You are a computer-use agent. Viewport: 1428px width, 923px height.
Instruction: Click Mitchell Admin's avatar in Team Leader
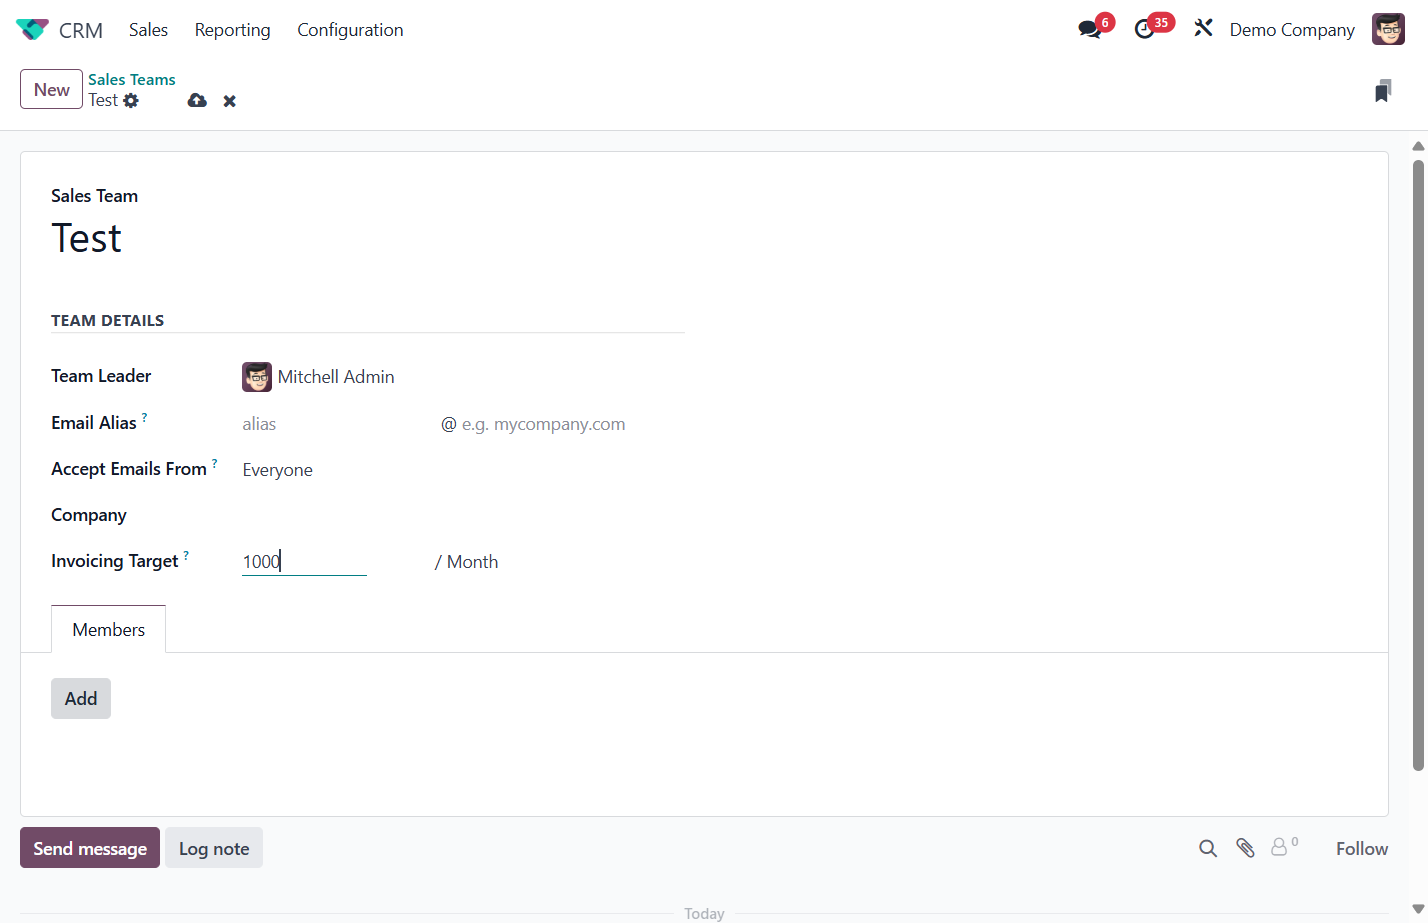pyautogui.click(x=257, y=377)
